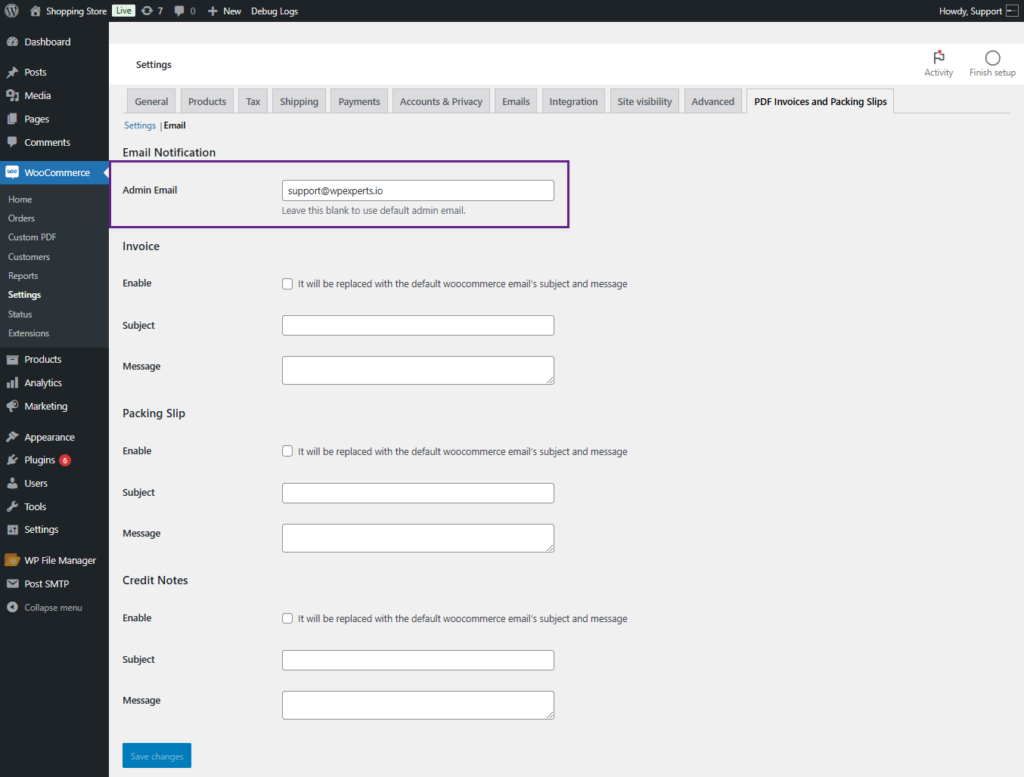Click the WooCommerce logo icon
The image size is (1024, 777).
click(x=12, y=172)
